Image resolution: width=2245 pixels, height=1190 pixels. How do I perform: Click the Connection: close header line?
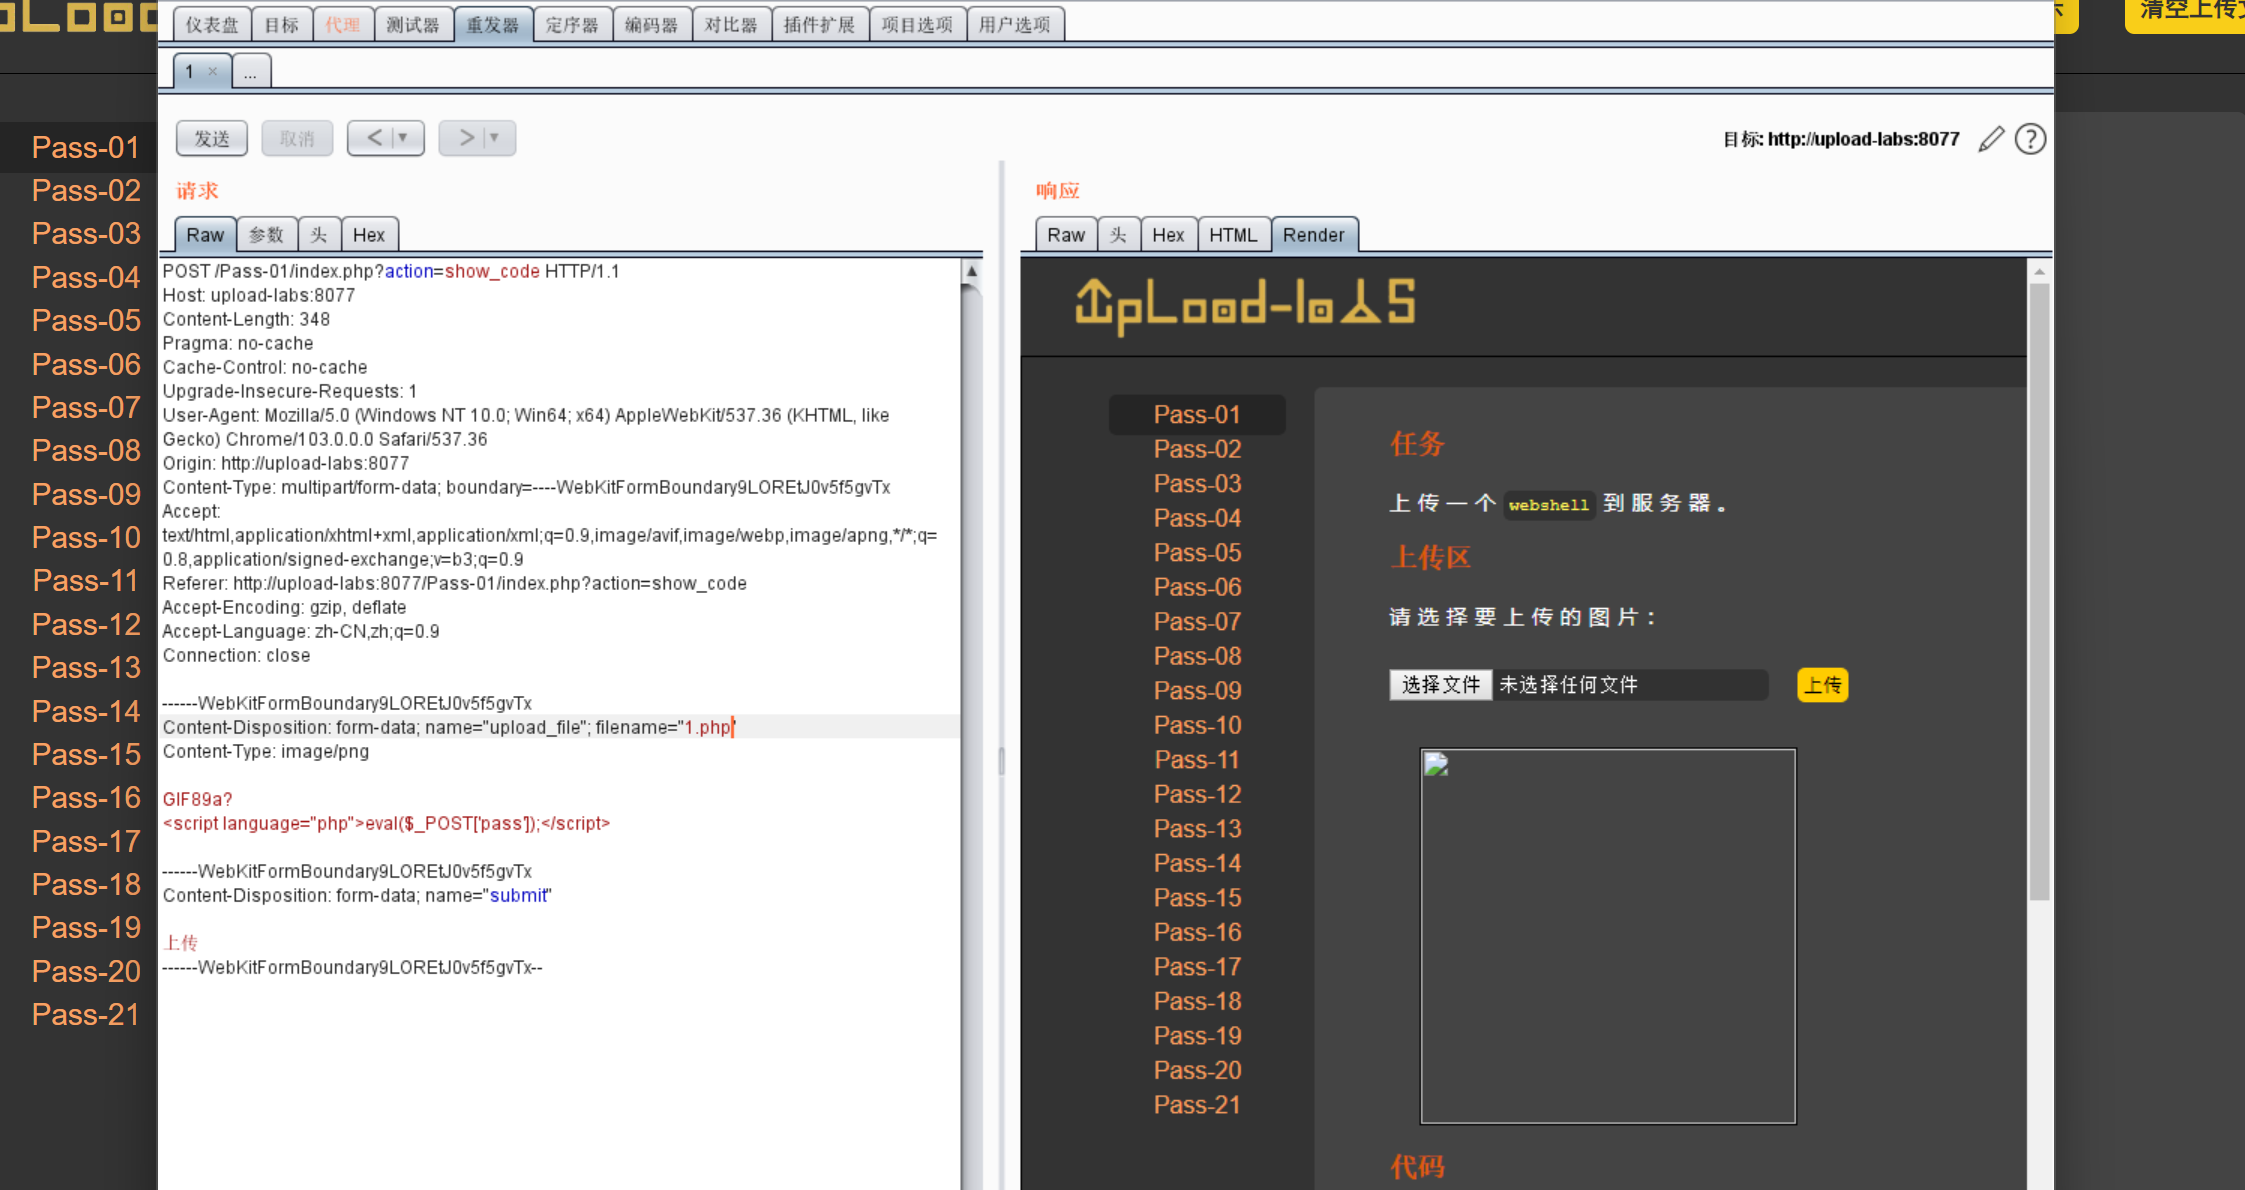coord(237,655)
